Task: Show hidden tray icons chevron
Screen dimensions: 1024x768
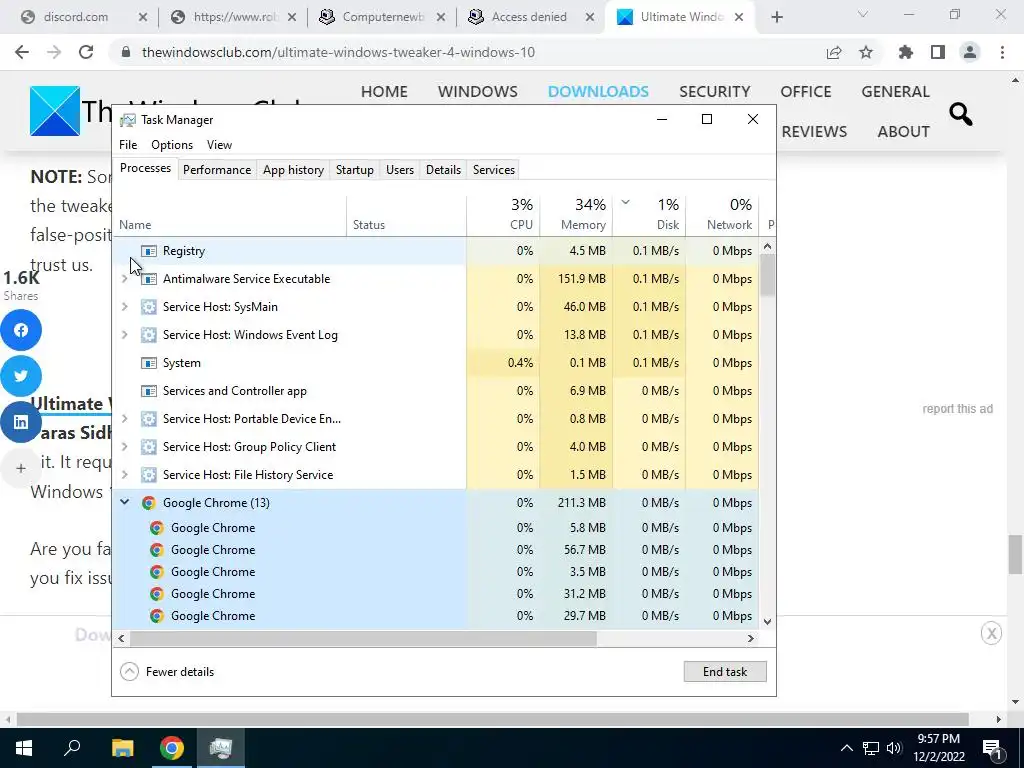Action: [846, 748]
